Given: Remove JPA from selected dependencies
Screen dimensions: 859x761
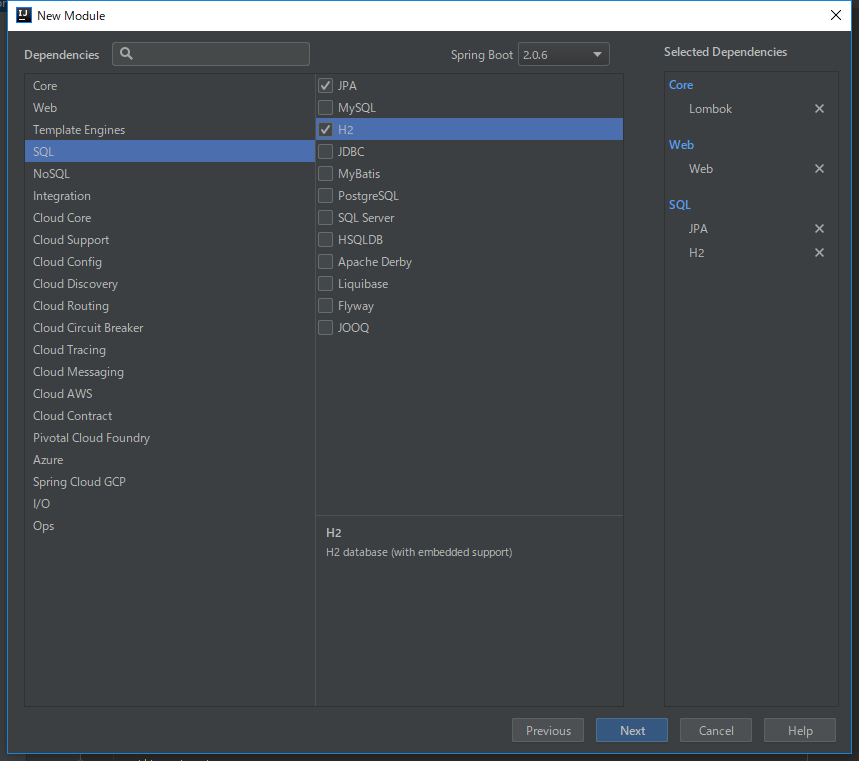Looking at the screenshot, I should pos(819,228).
